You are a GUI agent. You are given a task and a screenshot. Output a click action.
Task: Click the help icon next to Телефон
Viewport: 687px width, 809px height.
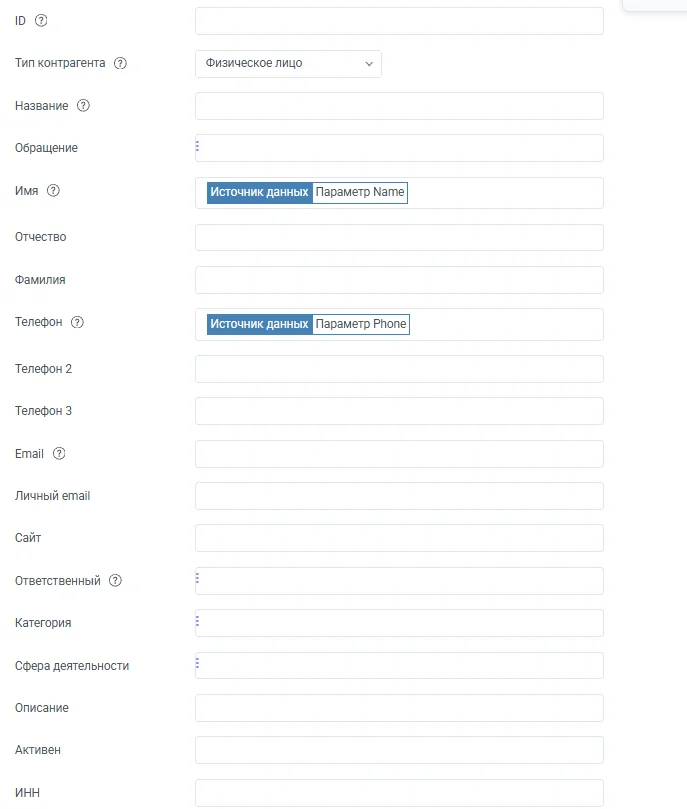pyautogui.click(x=77, y=322)
